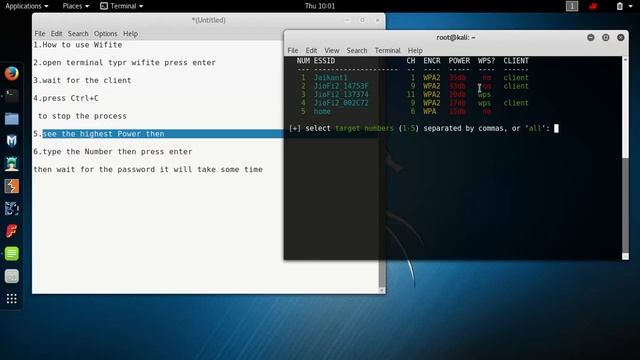Maximize the Untitled editor window
Viewport: 640px width, 360px height.
point(362,20)
